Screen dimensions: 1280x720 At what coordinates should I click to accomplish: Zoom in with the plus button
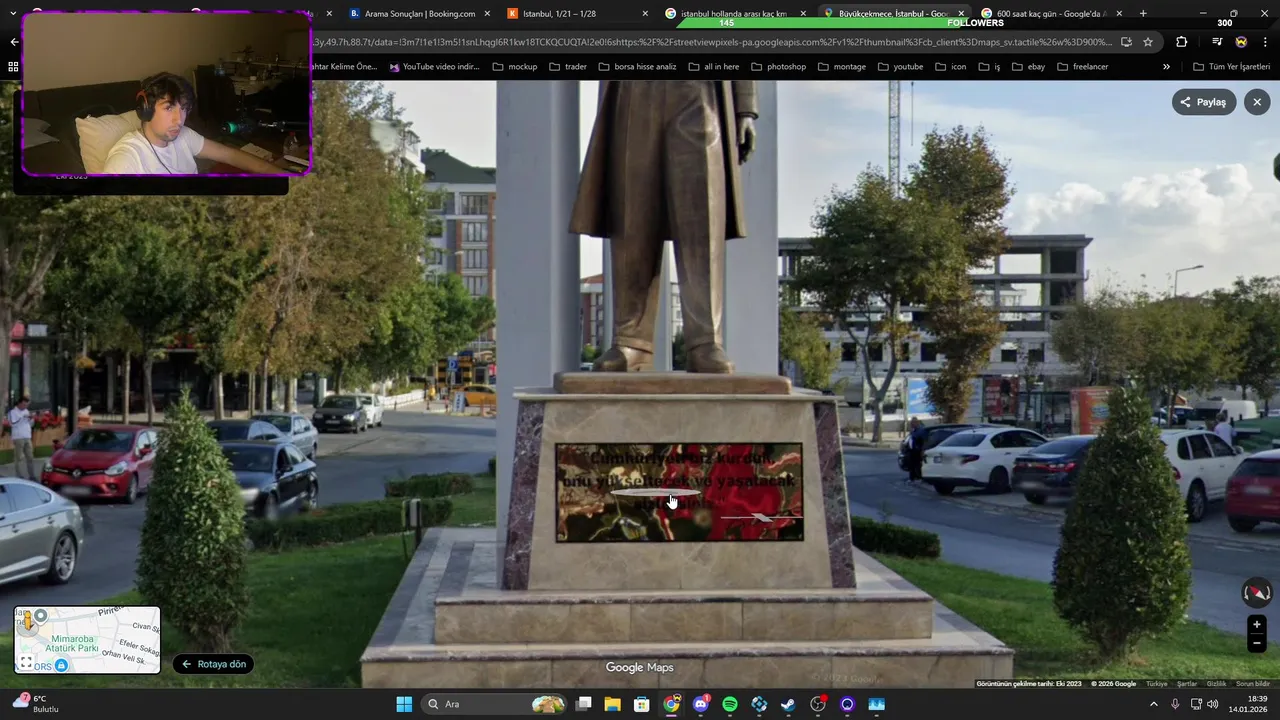pyautogui.click(x=1257, y=625)
